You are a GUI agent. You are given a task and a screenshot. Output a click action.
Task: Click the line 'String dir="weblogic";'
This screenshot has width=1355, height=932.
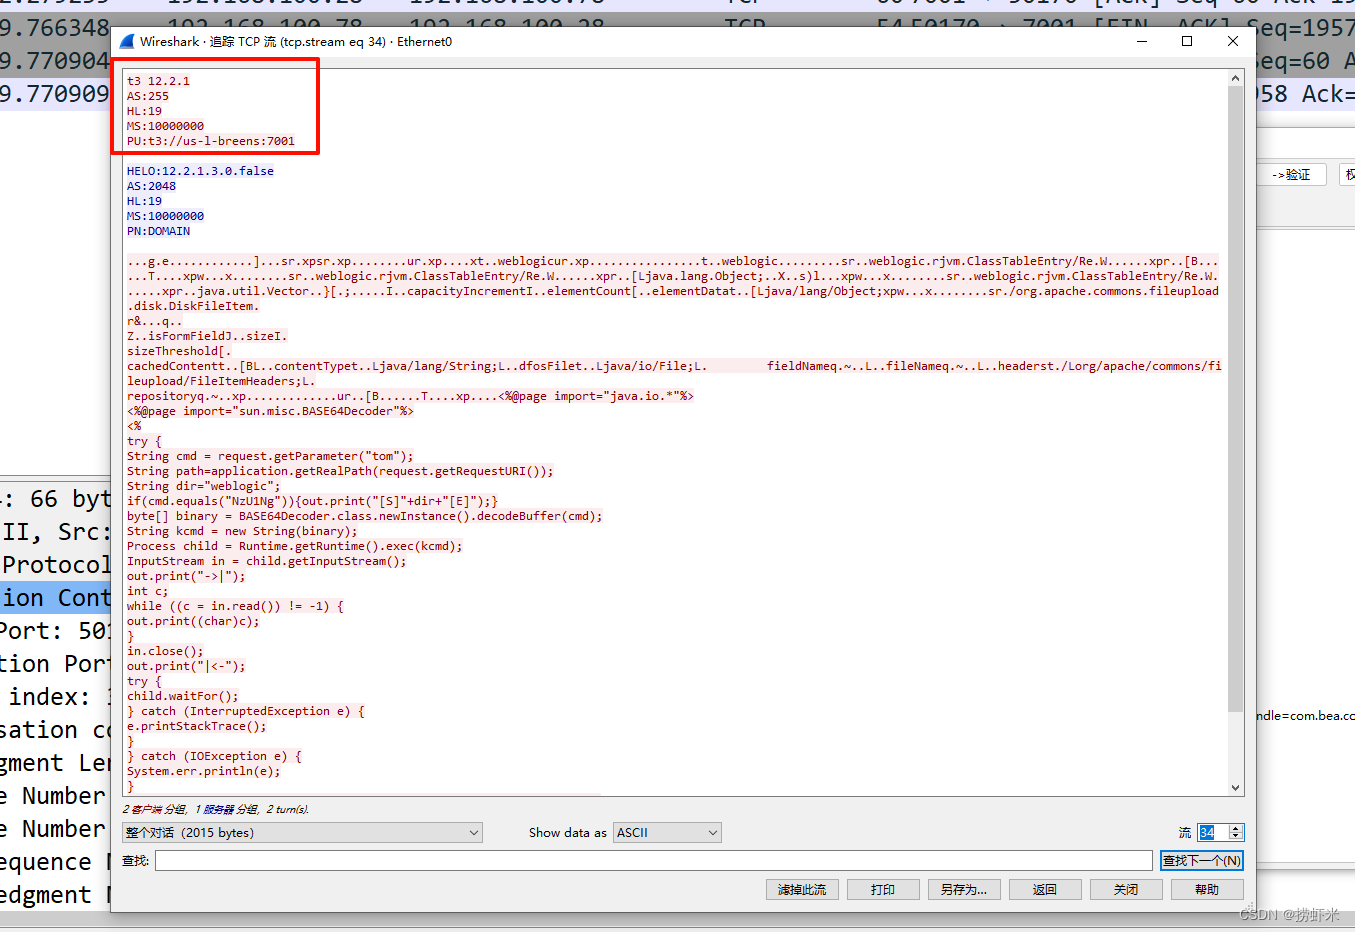point(204,486)
